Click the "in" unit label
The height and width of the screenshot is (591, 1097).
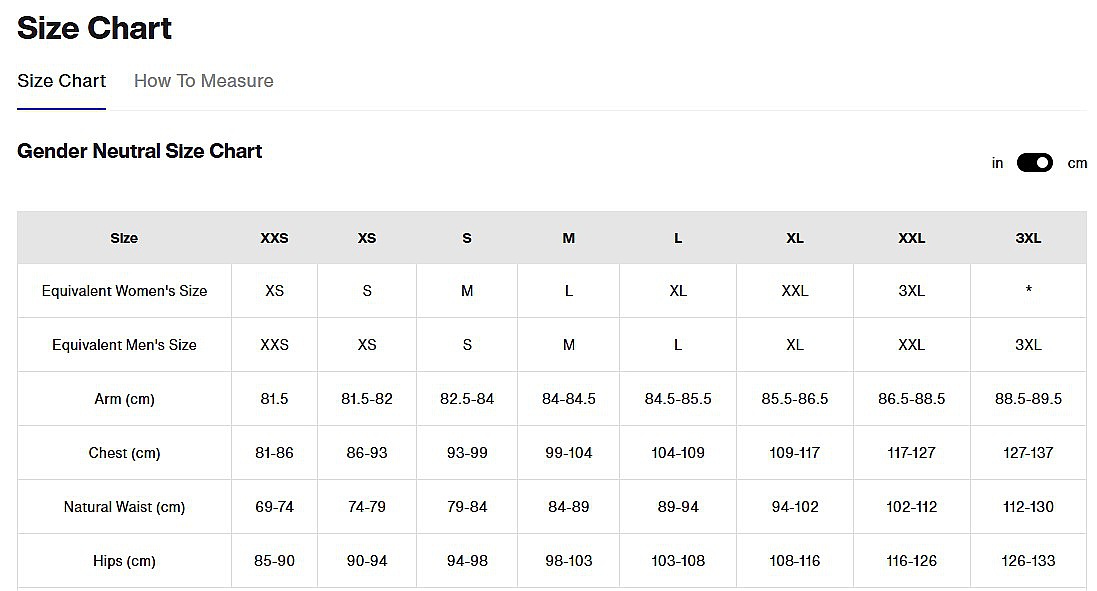click(x=997, y=163)
